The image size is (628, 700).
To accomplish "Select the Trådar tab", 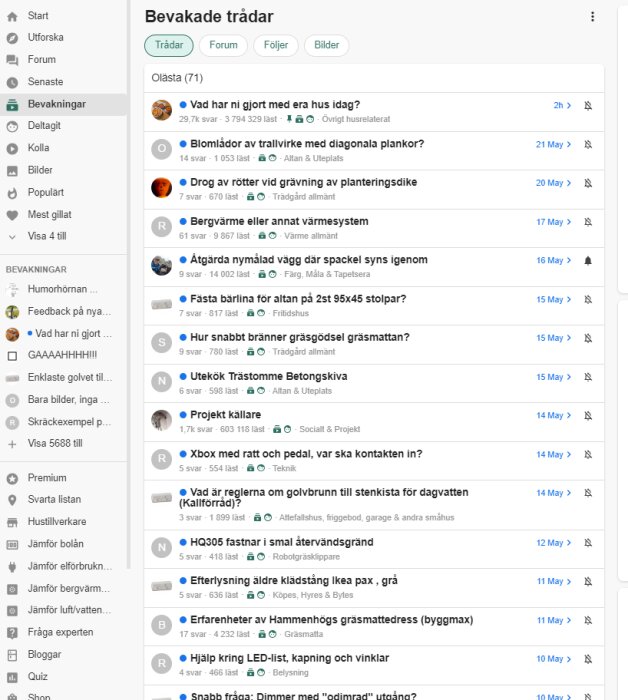I will [169, 45].
